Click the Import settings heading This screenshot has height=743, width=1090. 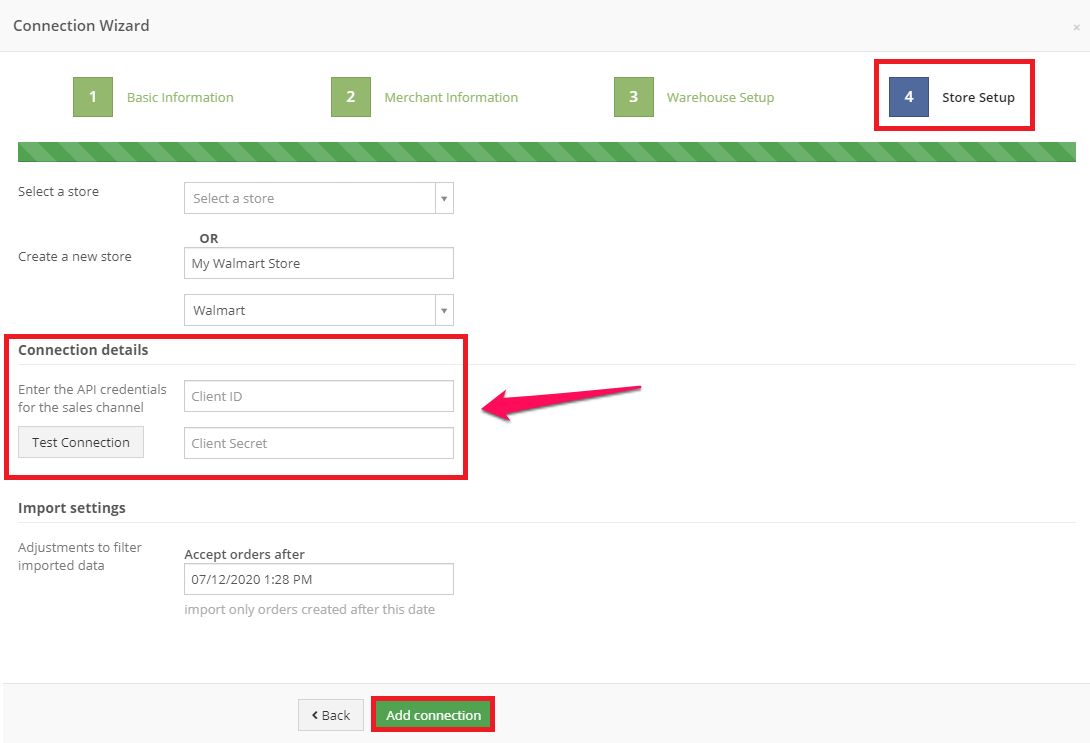click(x=72, y=507)
